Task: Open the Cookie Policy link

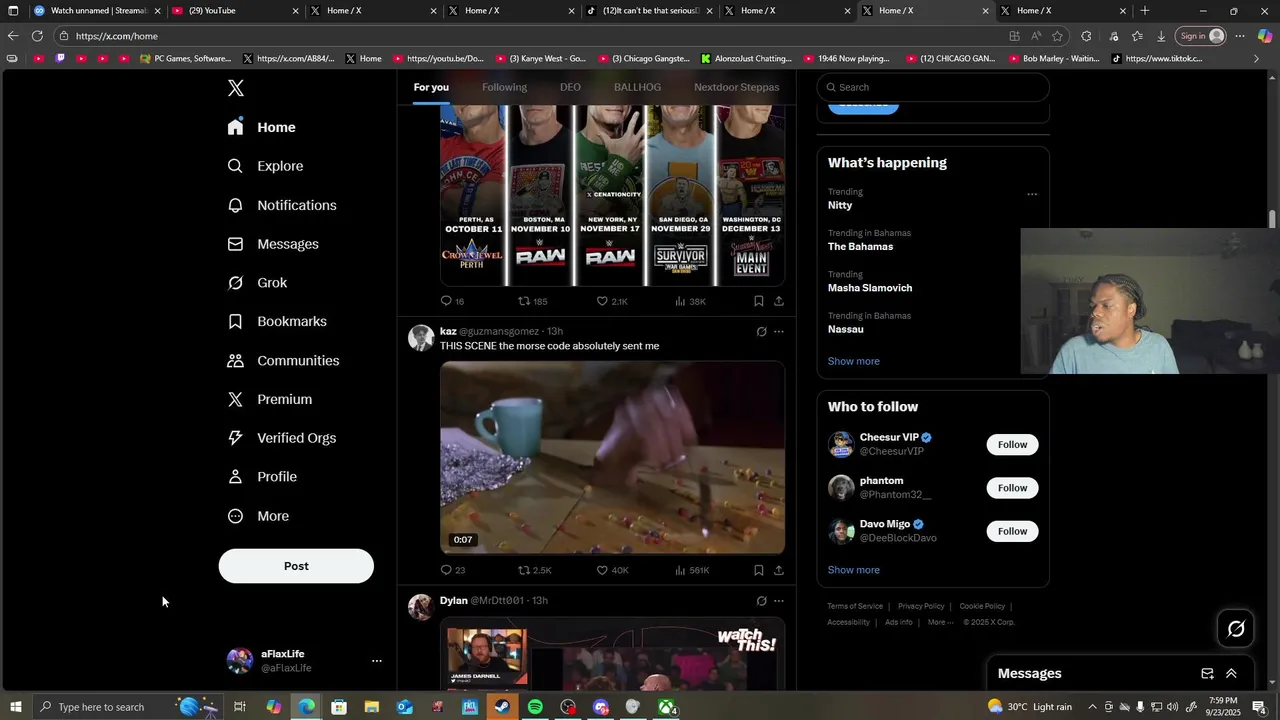Action: [x=982, y=606]
